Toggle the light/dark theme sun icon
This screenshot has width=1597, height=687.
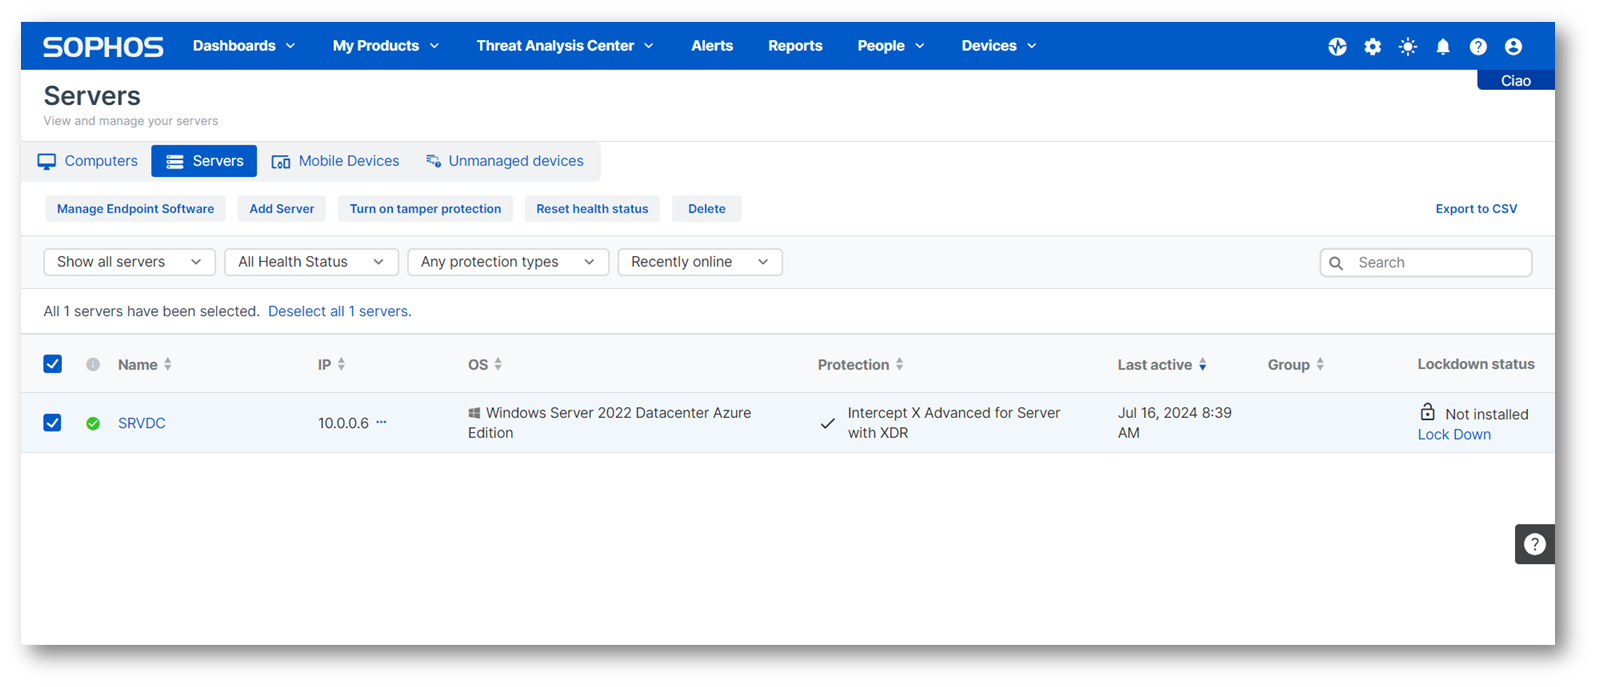[x=1408, y=47]
